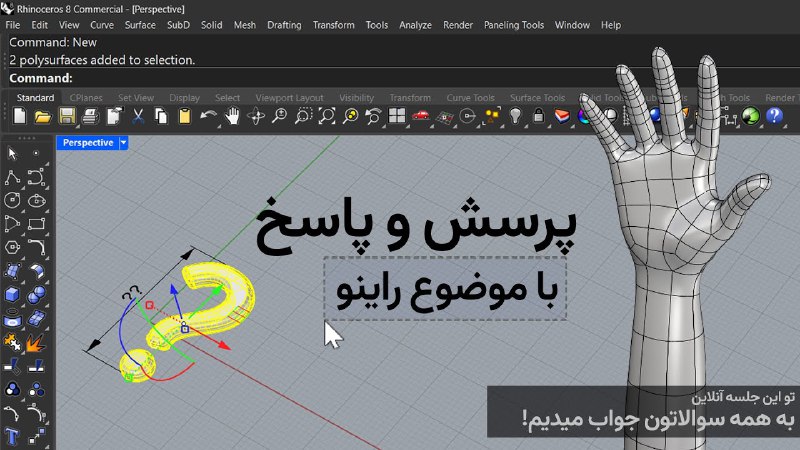This screenshot has width=800, height=450.
Task: Open the Paneling Tools menu
Action: 514,25
